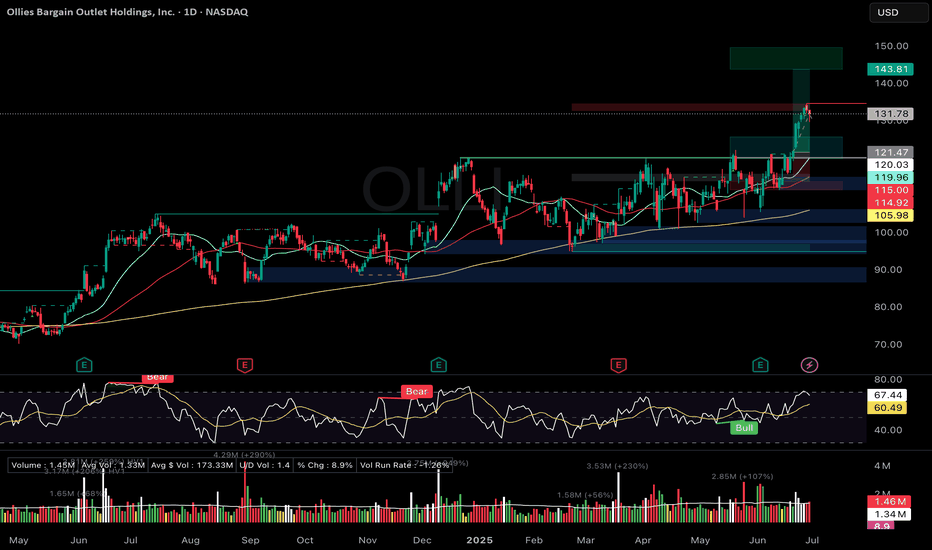Screen dimensions: 932x550
Task: Click the green earnings marker near June 2025
Action: (760, 365)
